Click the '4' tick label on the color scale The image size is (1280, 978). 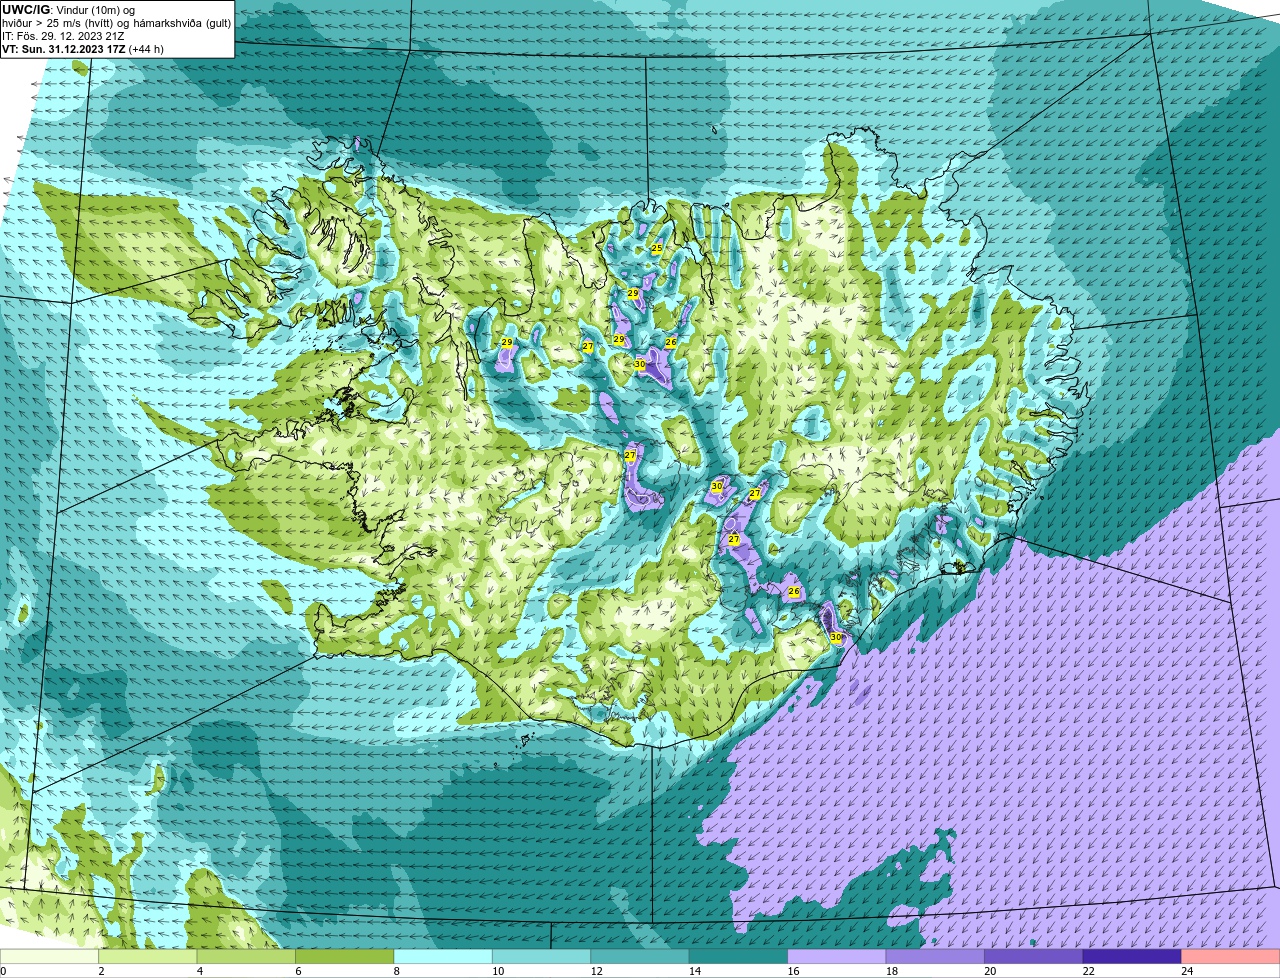(x=199, y=971)
